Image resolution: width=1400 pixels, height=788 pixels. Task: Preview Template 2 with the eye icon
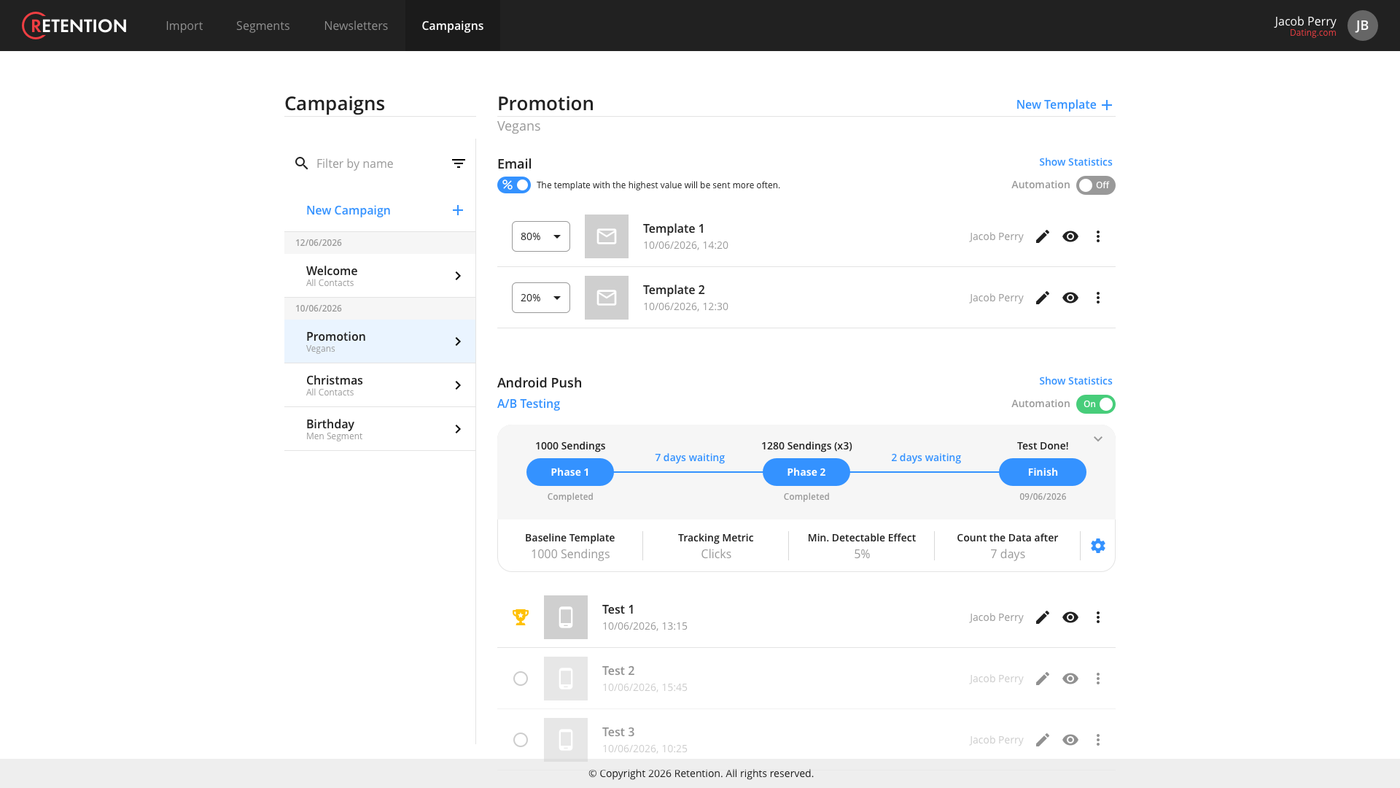pos(1070,298)
